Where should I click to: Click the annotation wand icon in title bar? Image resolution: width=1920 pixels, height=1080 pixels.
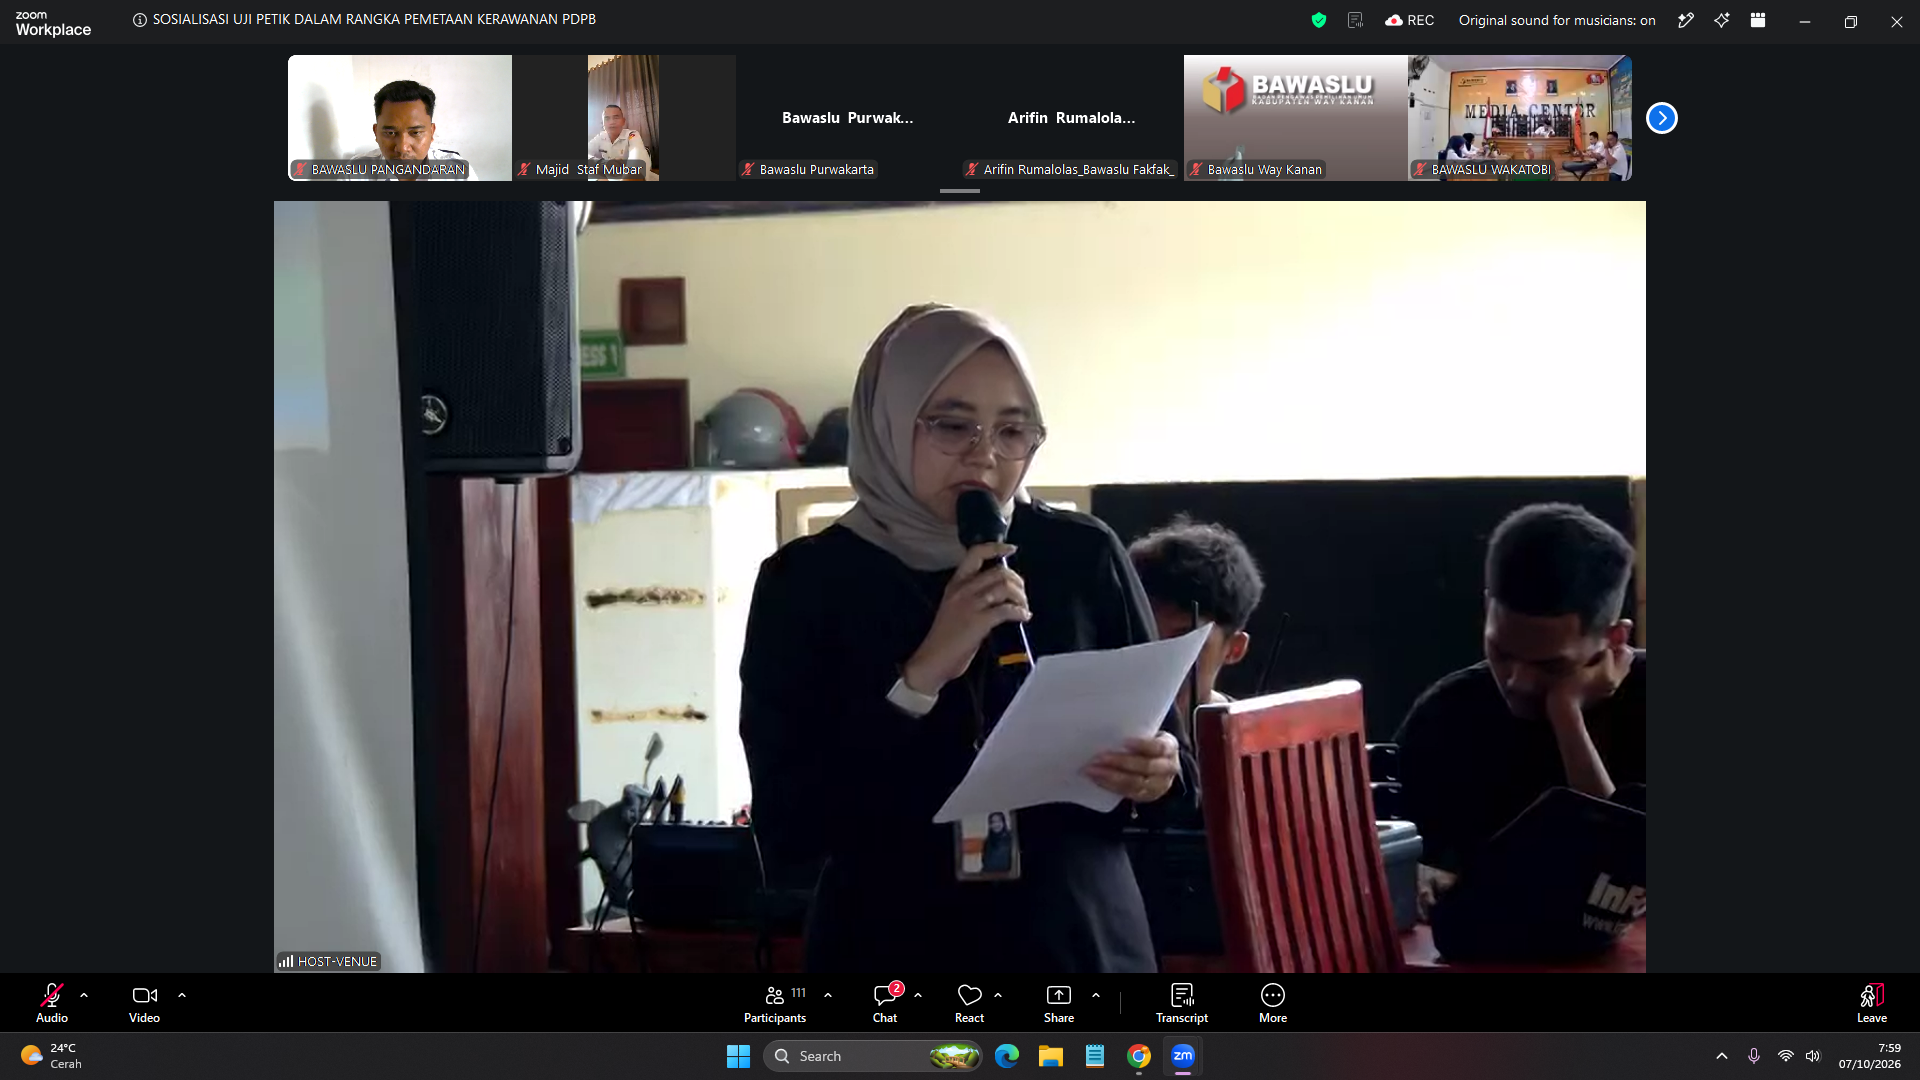(1686, 20)
